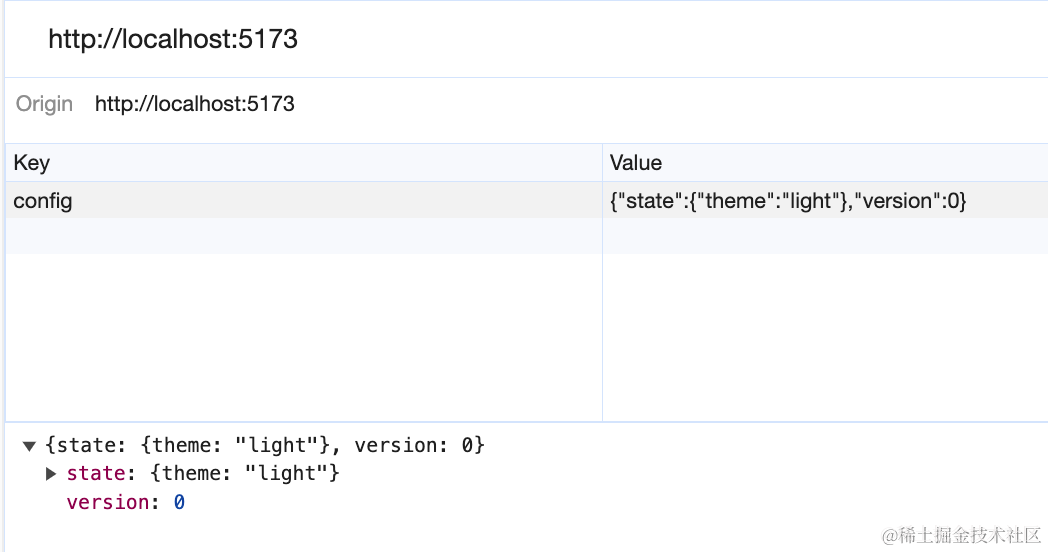This screenshot has width=1048, height=552.
Task: Click the Value column header
Action: tap(636, 163)
